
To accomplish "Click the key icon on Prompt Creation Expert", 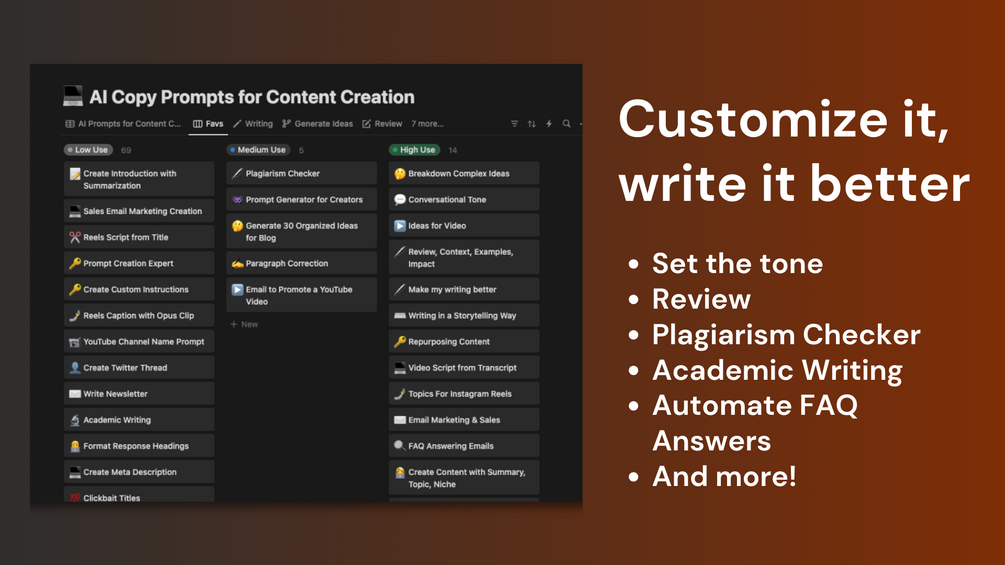I will pos(75,263).
